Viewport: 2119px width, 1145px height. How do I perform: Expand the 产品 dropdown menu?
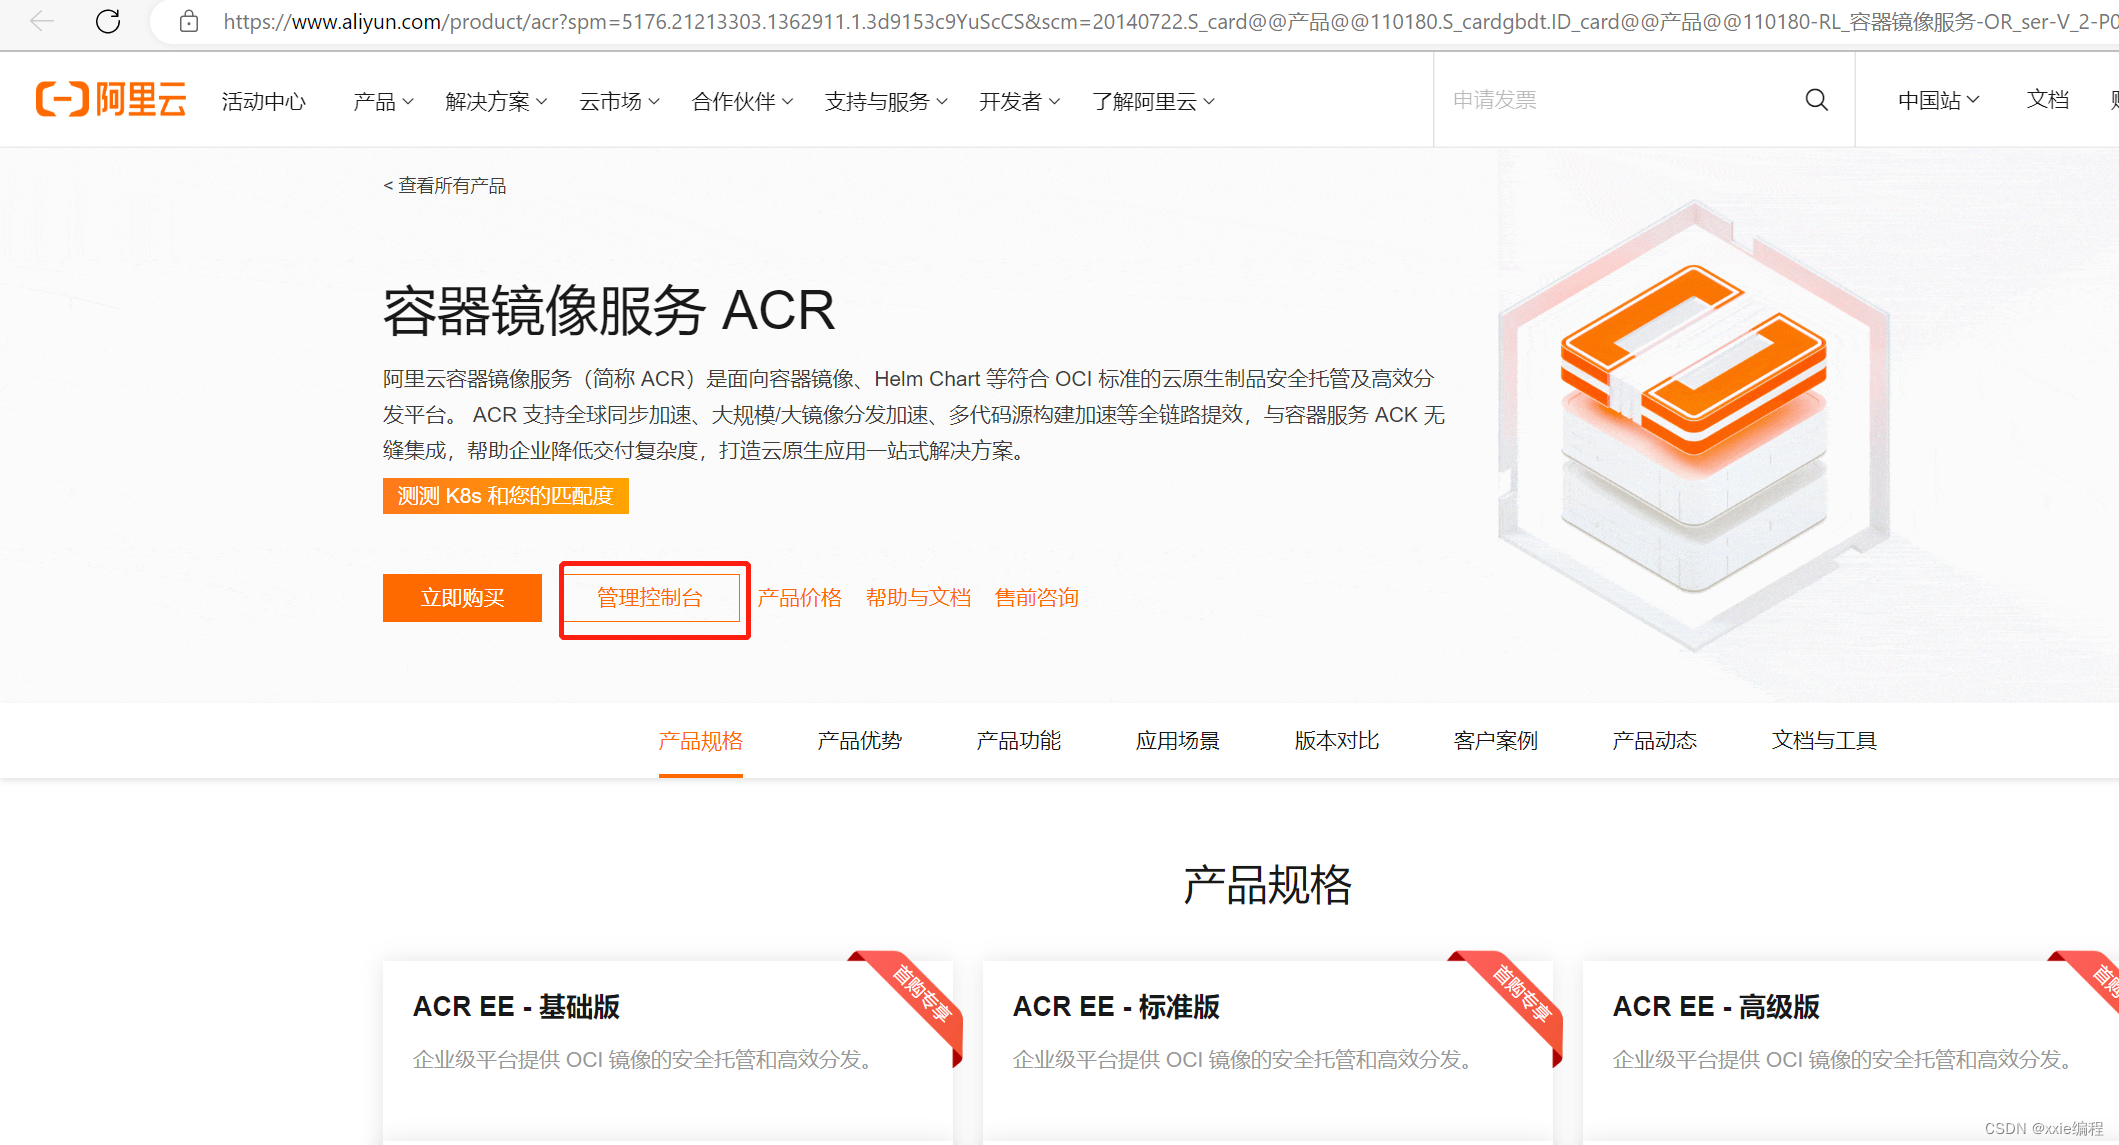tap(383, 102)
